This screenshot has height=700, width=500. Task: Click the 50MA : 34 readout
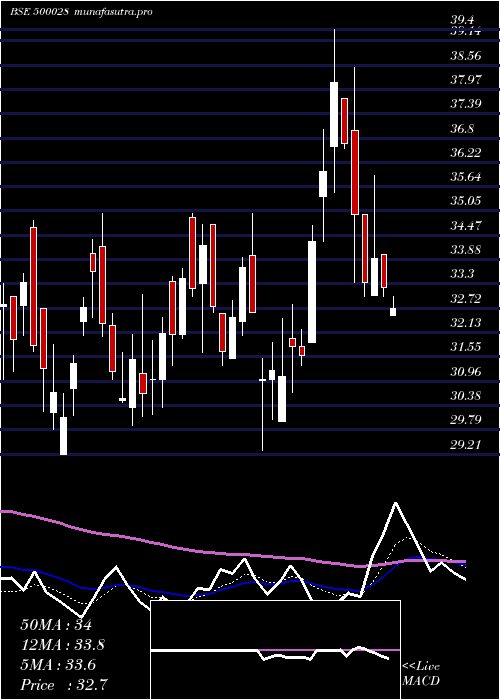coord(56,625)
